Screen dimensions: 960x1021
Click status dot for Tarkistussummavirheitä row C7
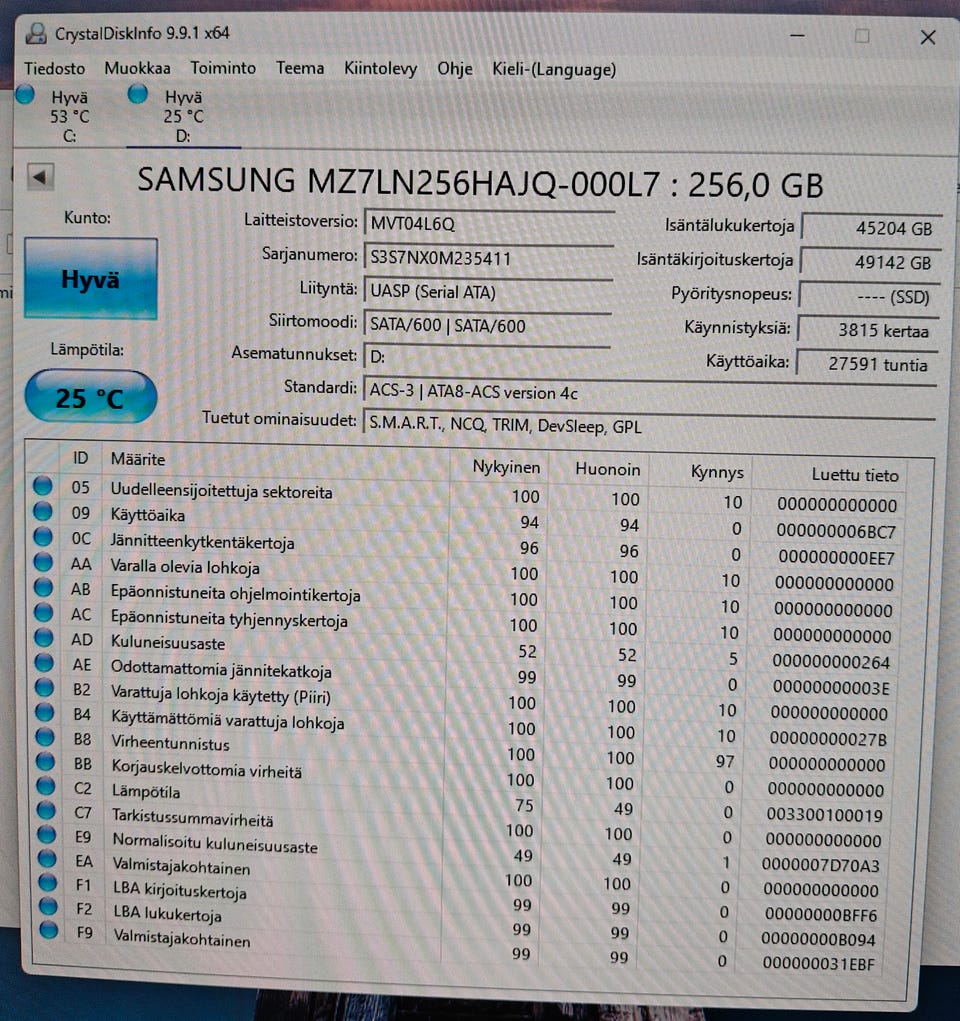click(46, 810)
